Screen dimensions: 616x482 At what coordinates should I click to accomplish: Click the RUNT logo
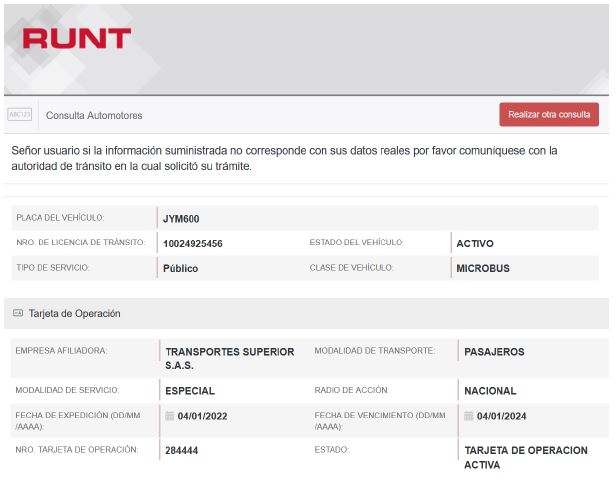tap(77, 39)
